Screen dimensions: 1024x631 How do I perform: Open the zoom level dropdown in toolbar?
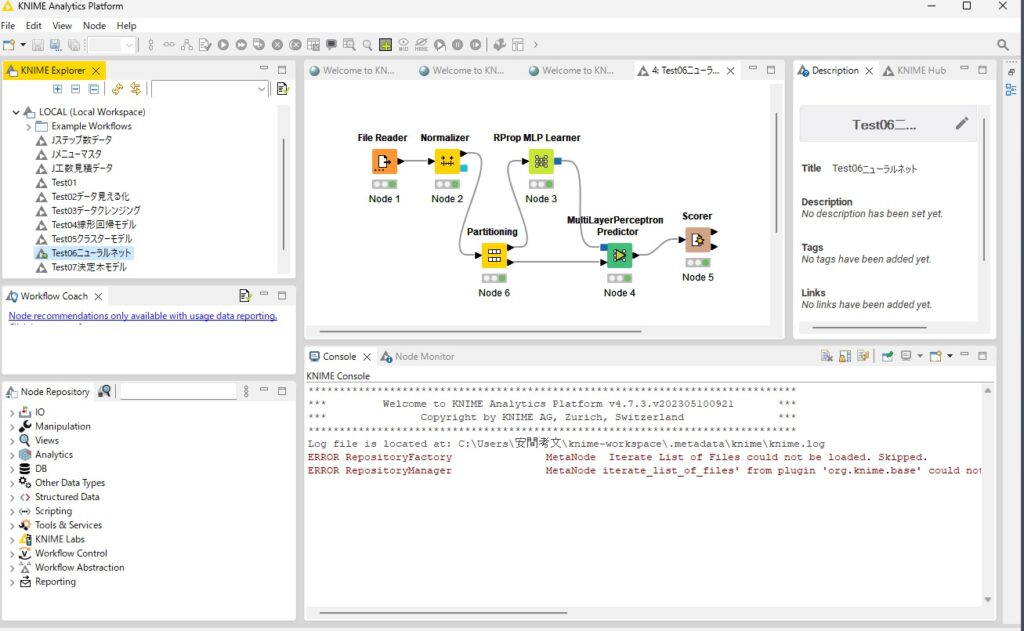[x=129, y=45]
